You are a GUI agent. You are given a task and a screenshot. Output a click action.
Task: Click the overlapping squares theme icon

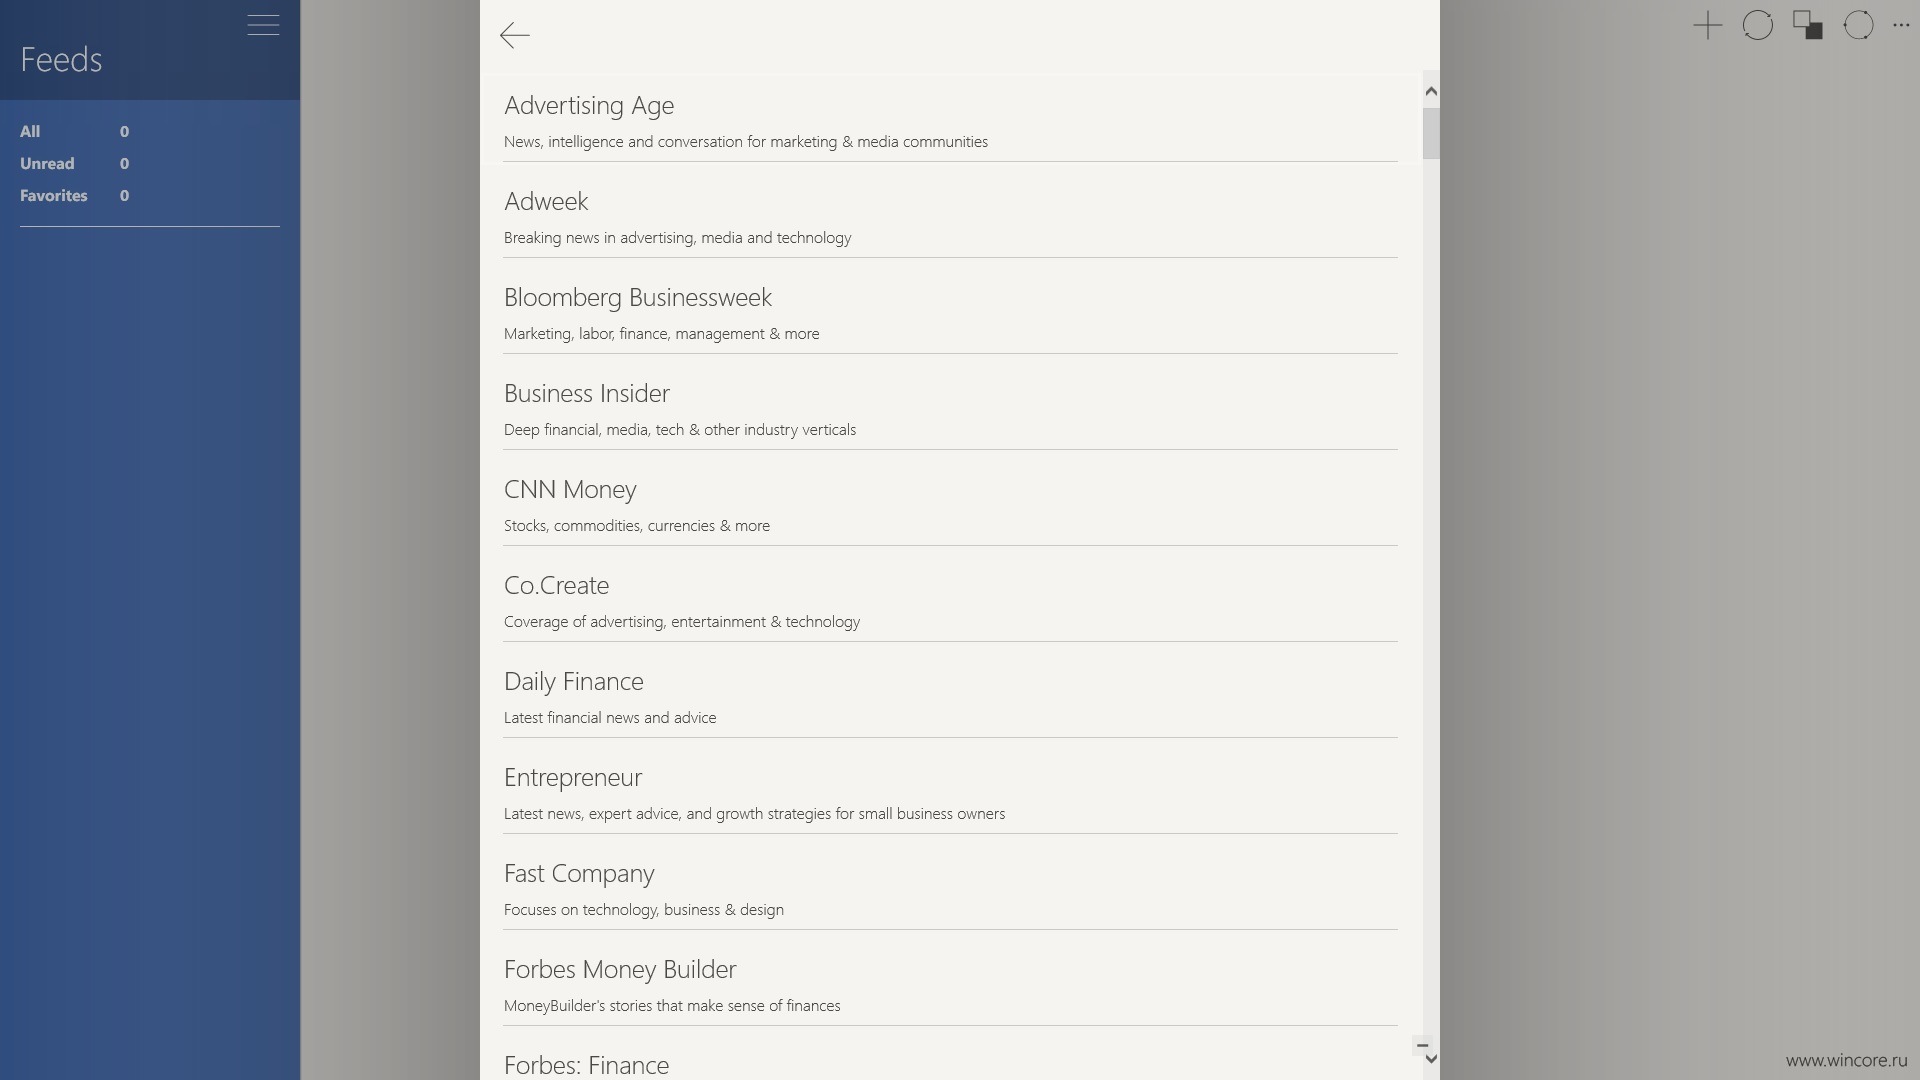(x=1808, y=25)
